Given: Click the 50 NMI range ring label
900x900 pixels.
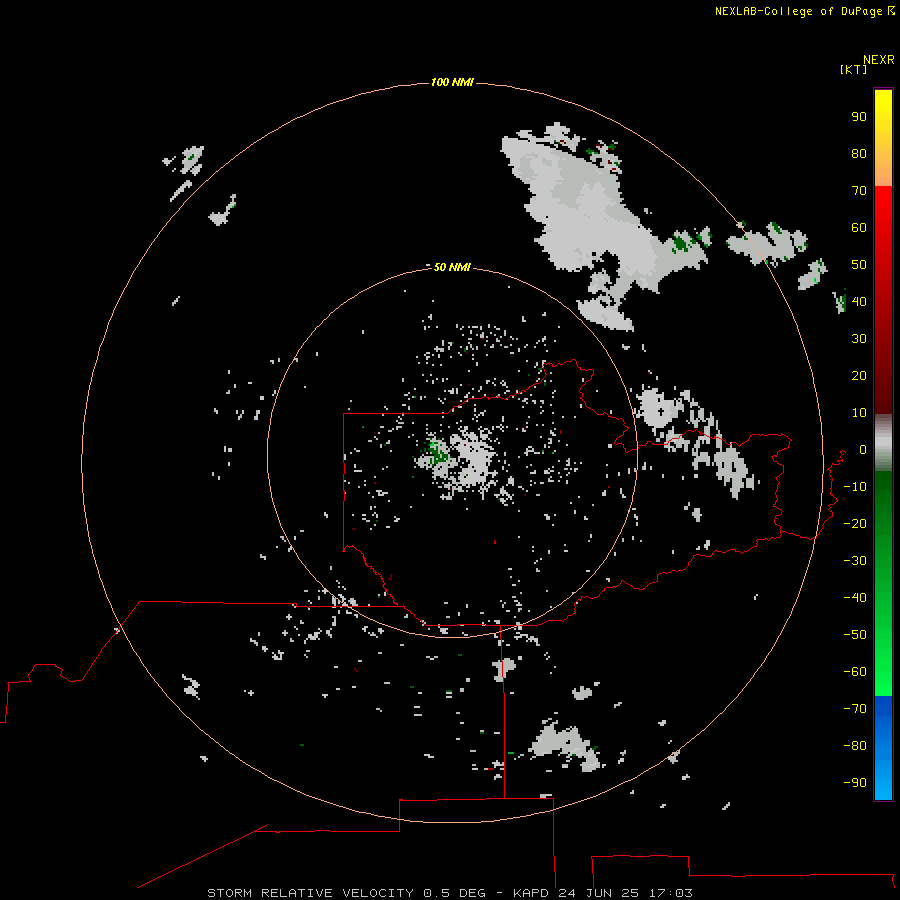Looking at the screenshot, I should pyautogui.click(x=452, y=267).
